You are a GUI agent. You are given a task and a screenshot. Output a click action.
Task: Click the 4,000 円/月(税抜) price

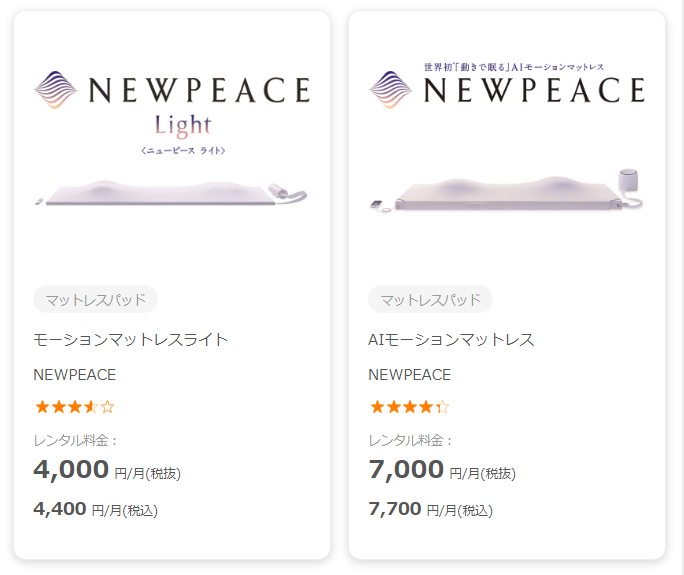point(107,470)
